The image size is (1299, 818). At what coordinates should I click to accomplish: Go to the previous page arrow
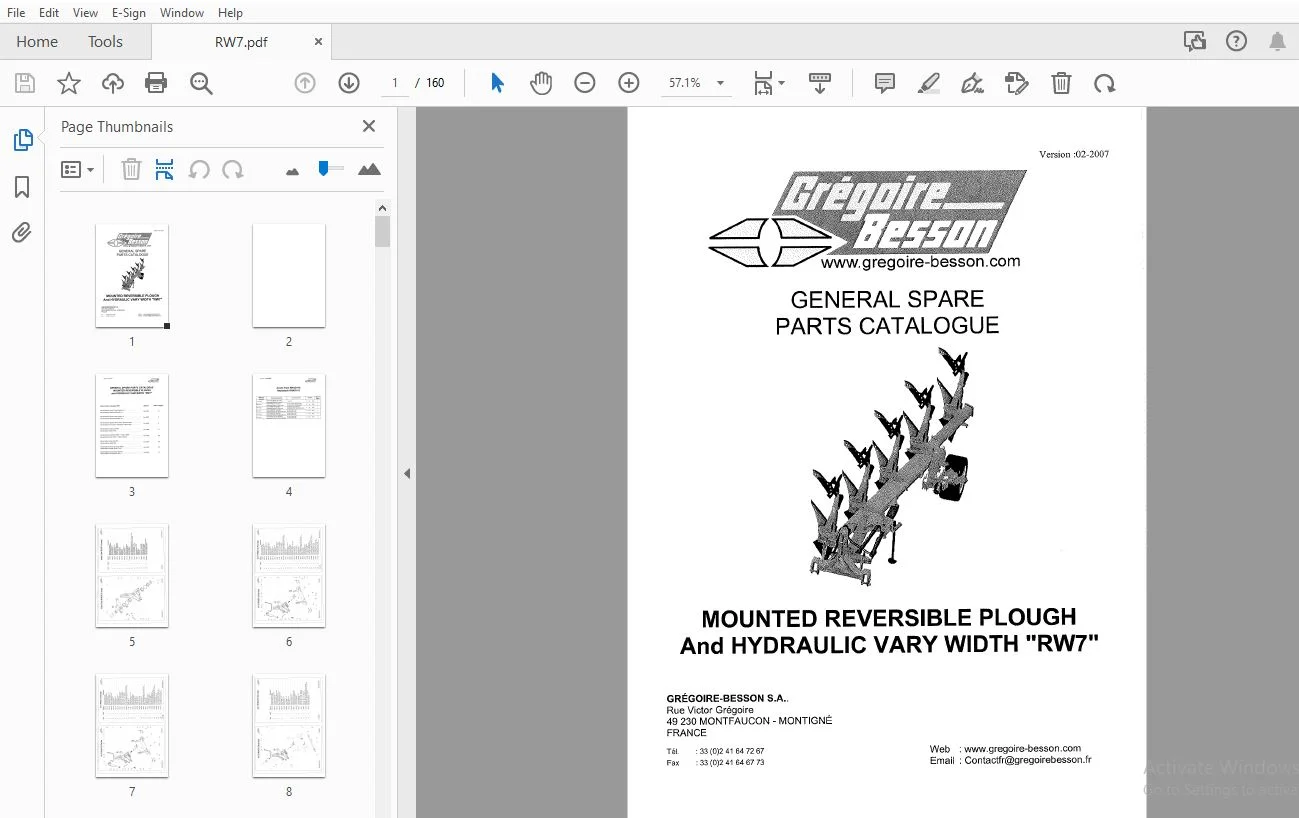click(x=305, y=83)
